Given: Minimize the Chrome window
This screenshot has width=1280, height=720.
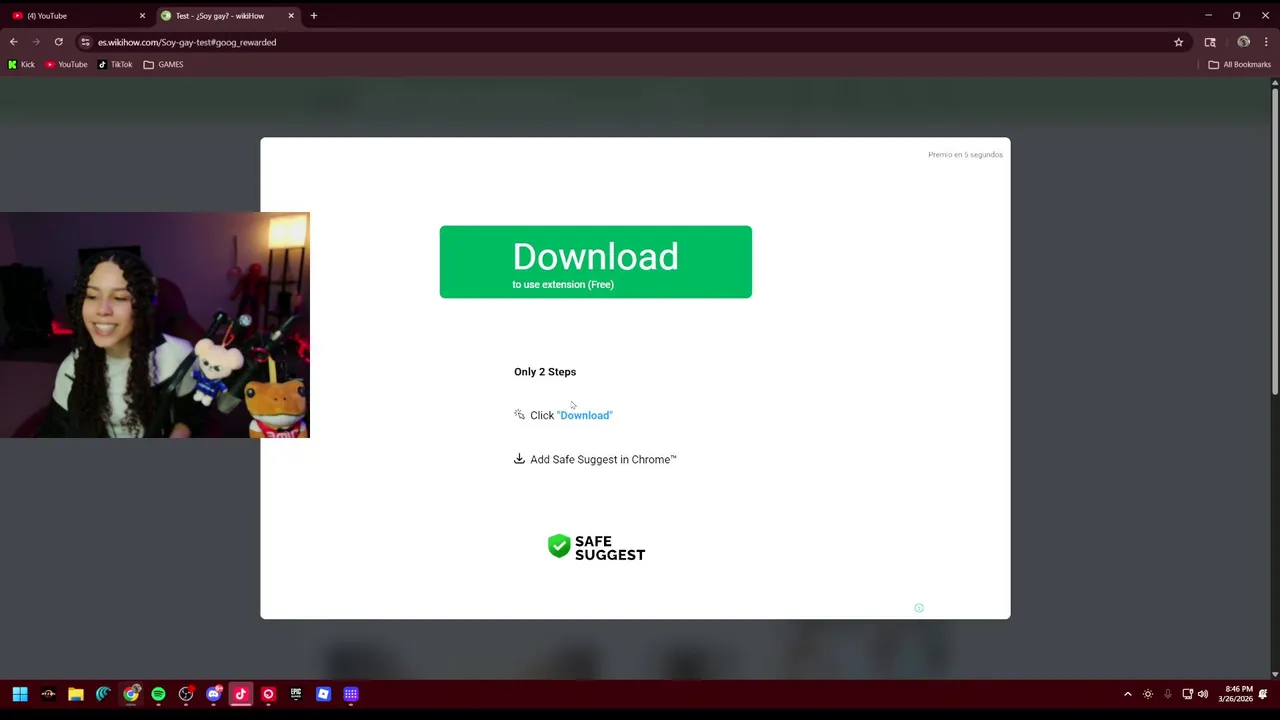Looking at the screenshot, I should (x=1208, y=16).
